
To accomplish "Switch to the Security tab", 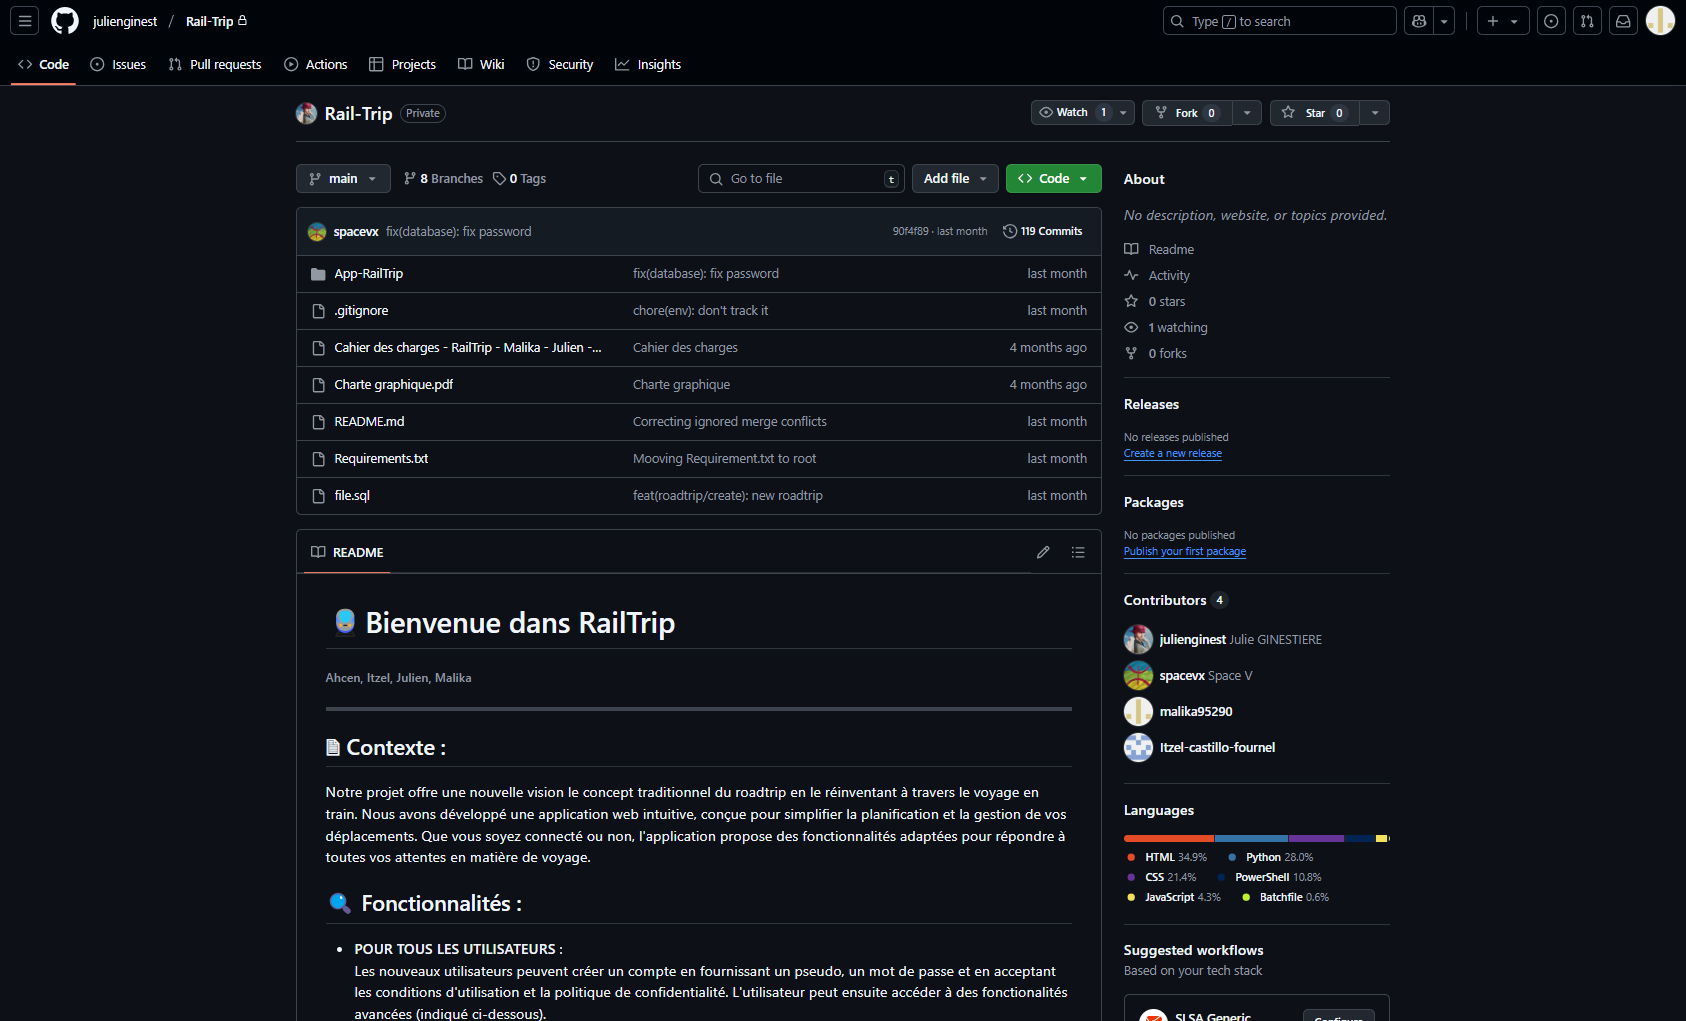I will tap(560, 64).
